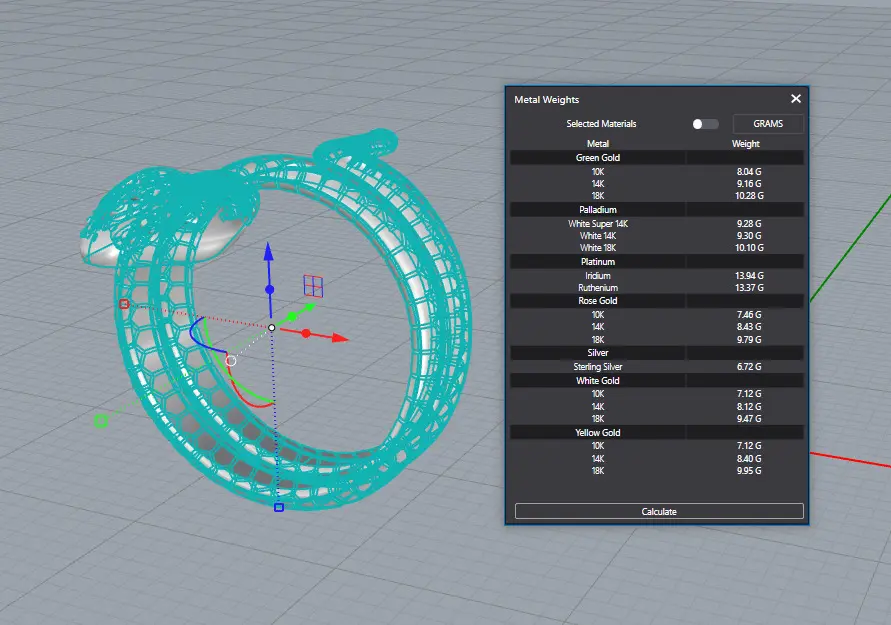891x625 pixels.
Task: Select the White 14K palladium row
Action: [x=657, y=236]
